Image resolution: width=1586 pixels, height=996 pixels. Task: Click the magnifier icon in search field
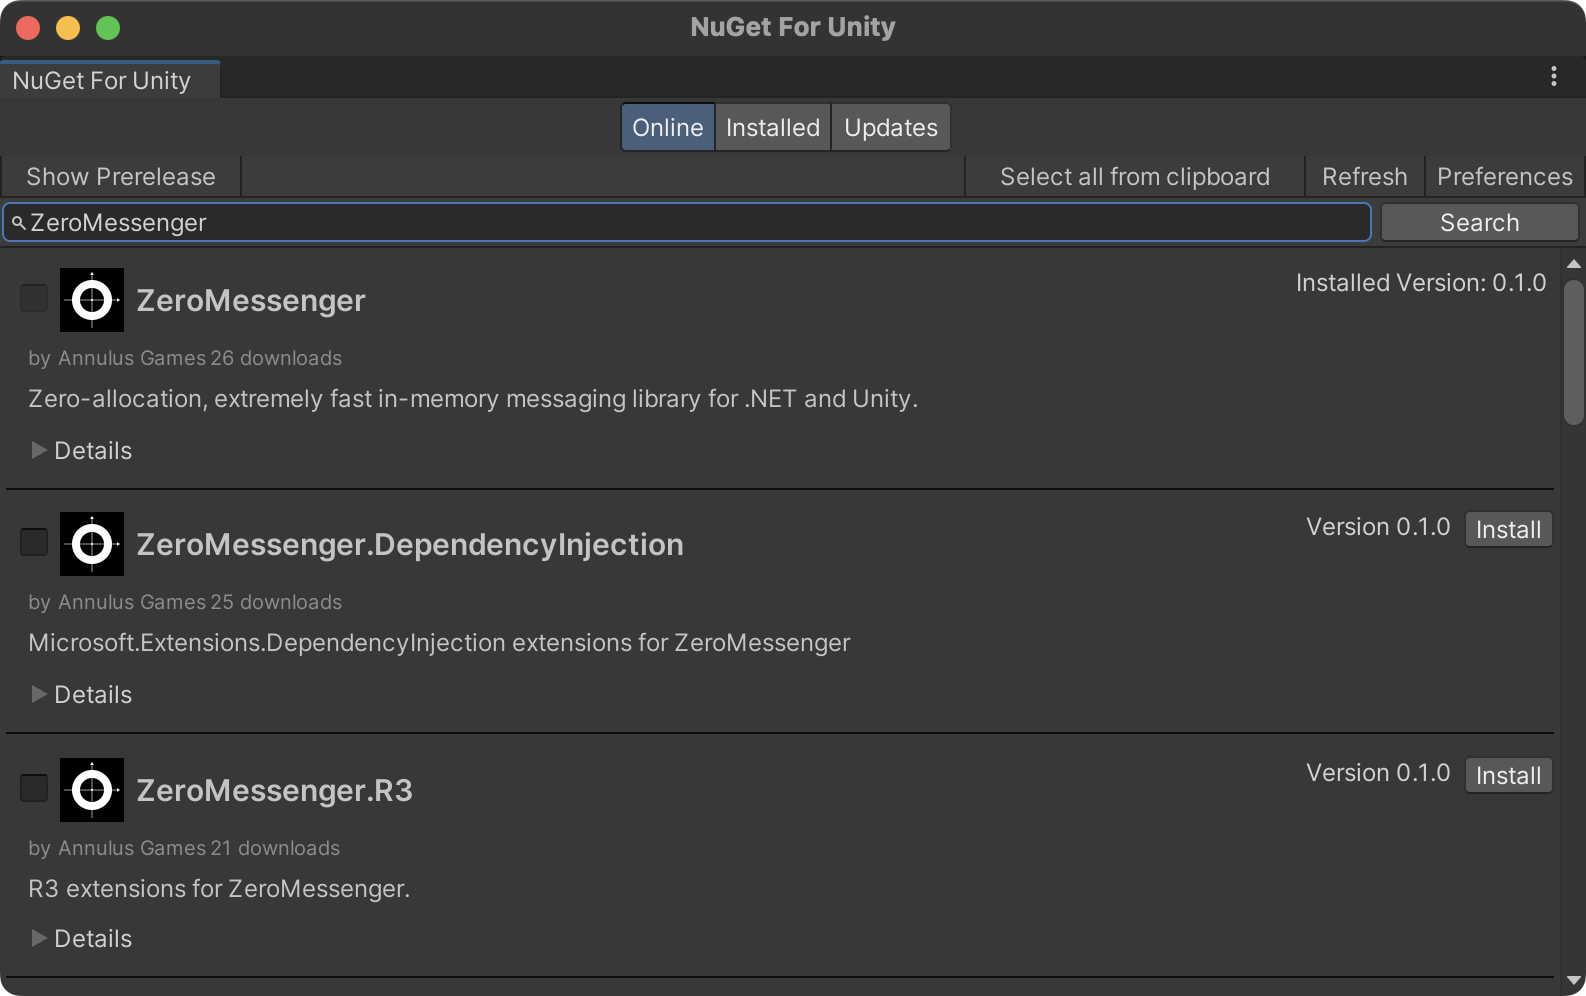tap(19, 223)
